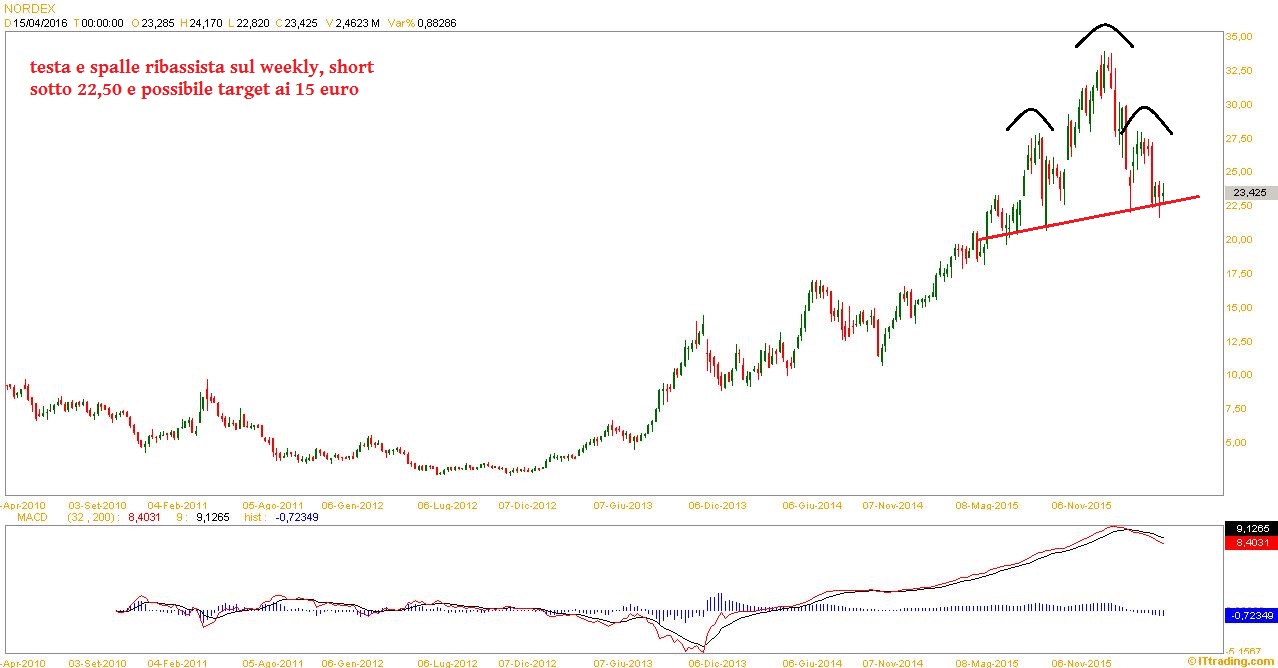Click the NORDEX chart title
This screenshot has width=1278, height=668.
[x=29, y=8]
